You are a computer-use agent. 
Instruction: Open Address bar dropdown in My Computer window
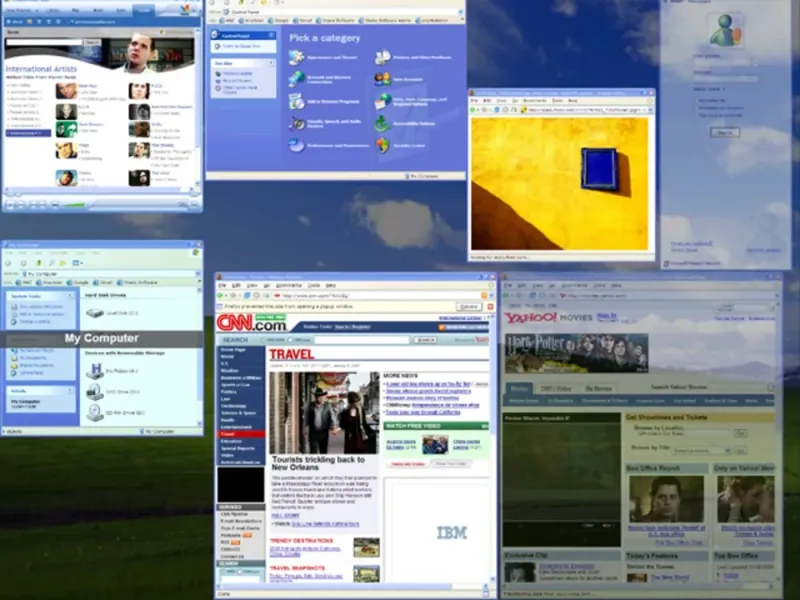pos(198,274)
